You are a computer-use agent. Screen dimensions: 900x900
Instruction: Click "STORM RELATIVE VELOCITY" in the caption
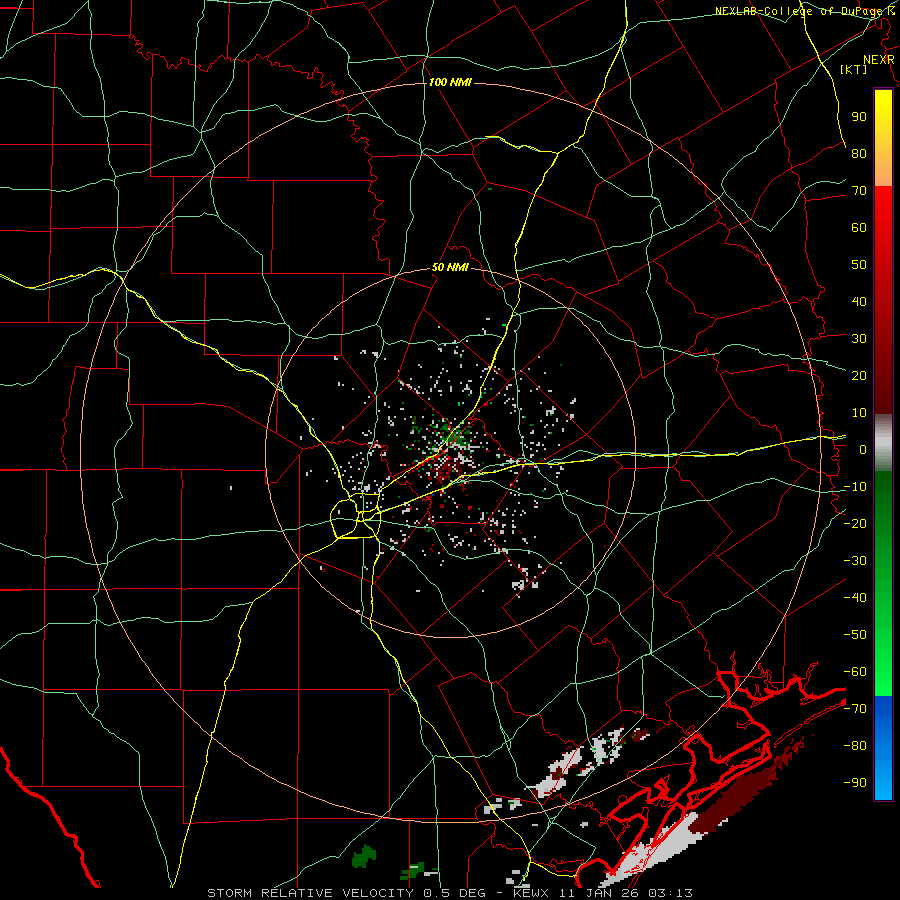(309, 893)
